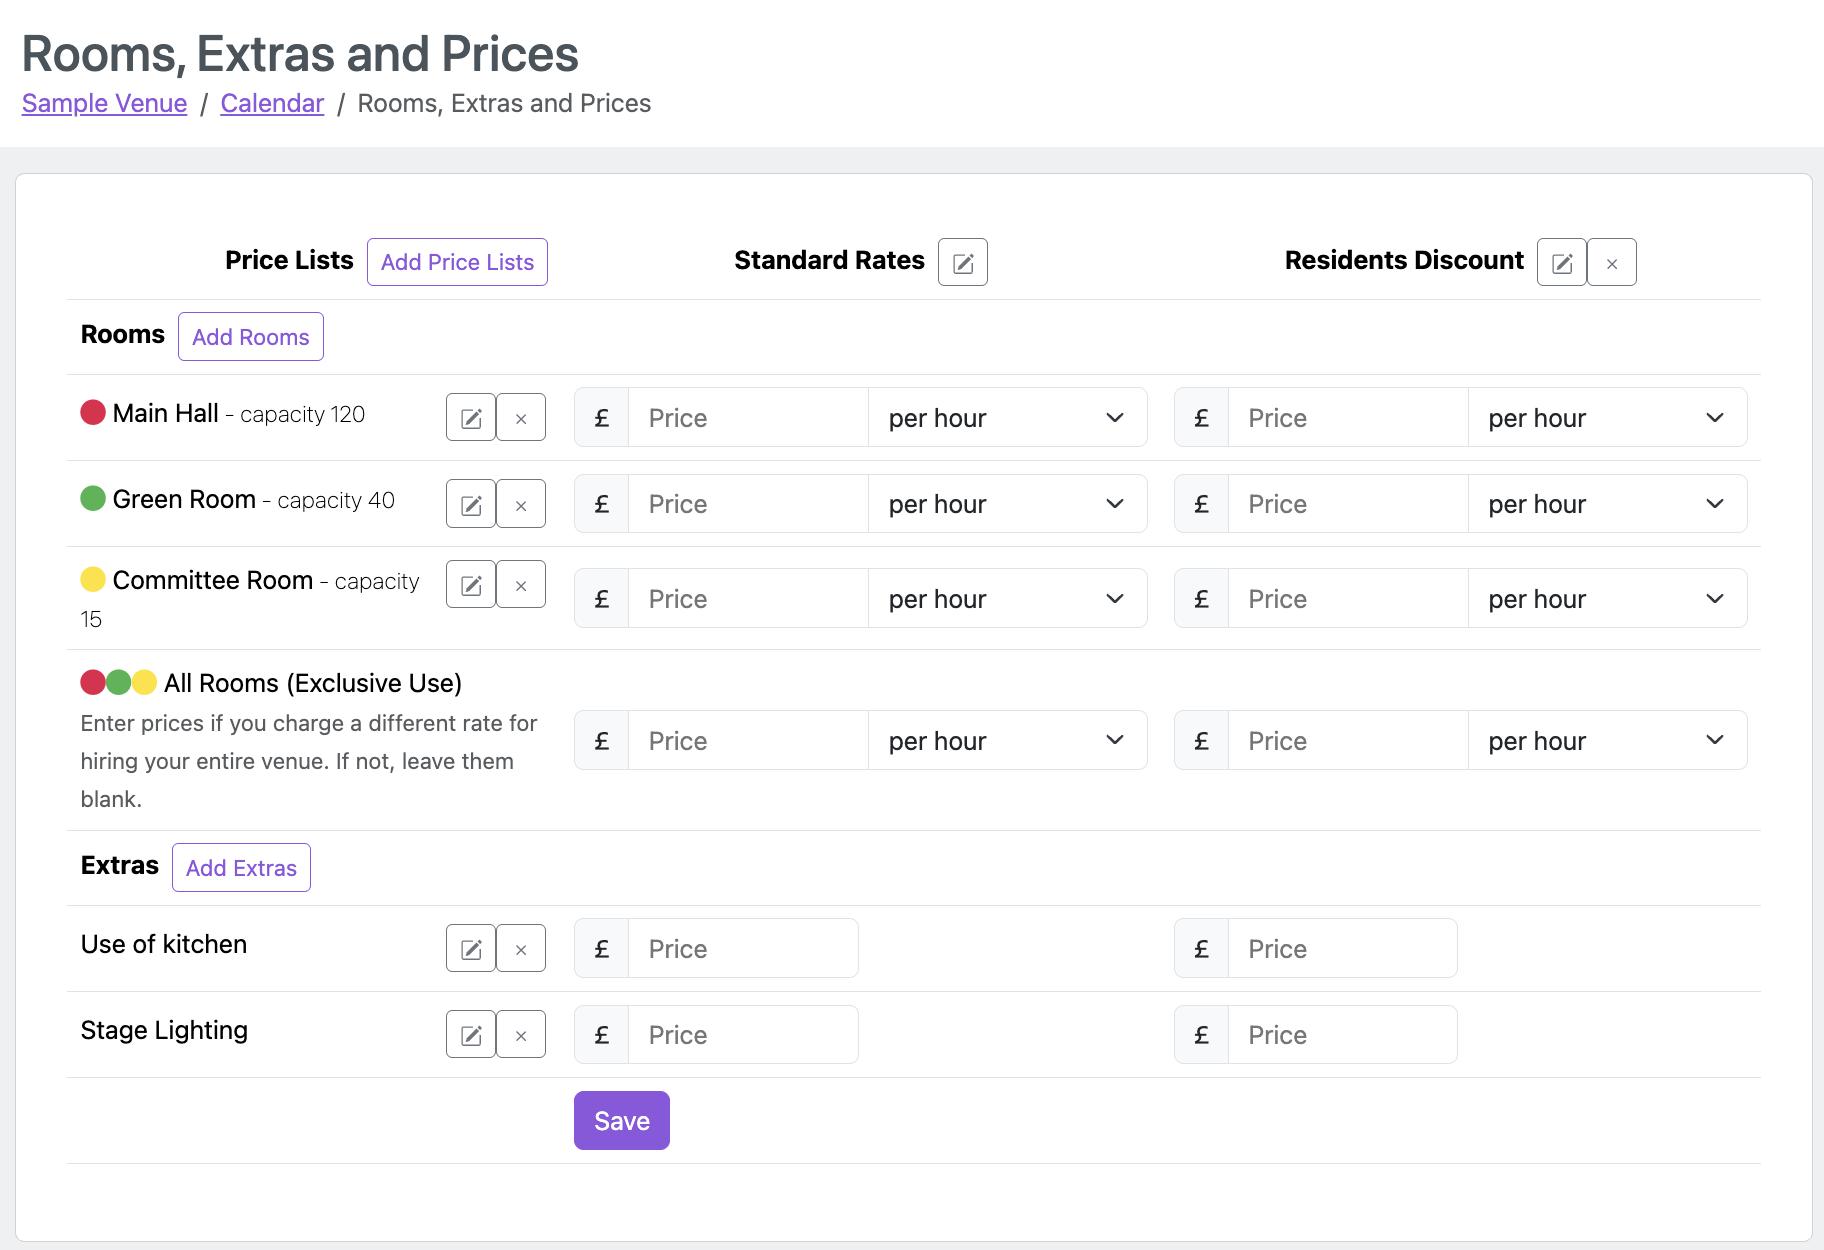Save the prices with the Save button
Image resolution: width=1824 pixels, height=1250 pixels.
[621, 1121]
